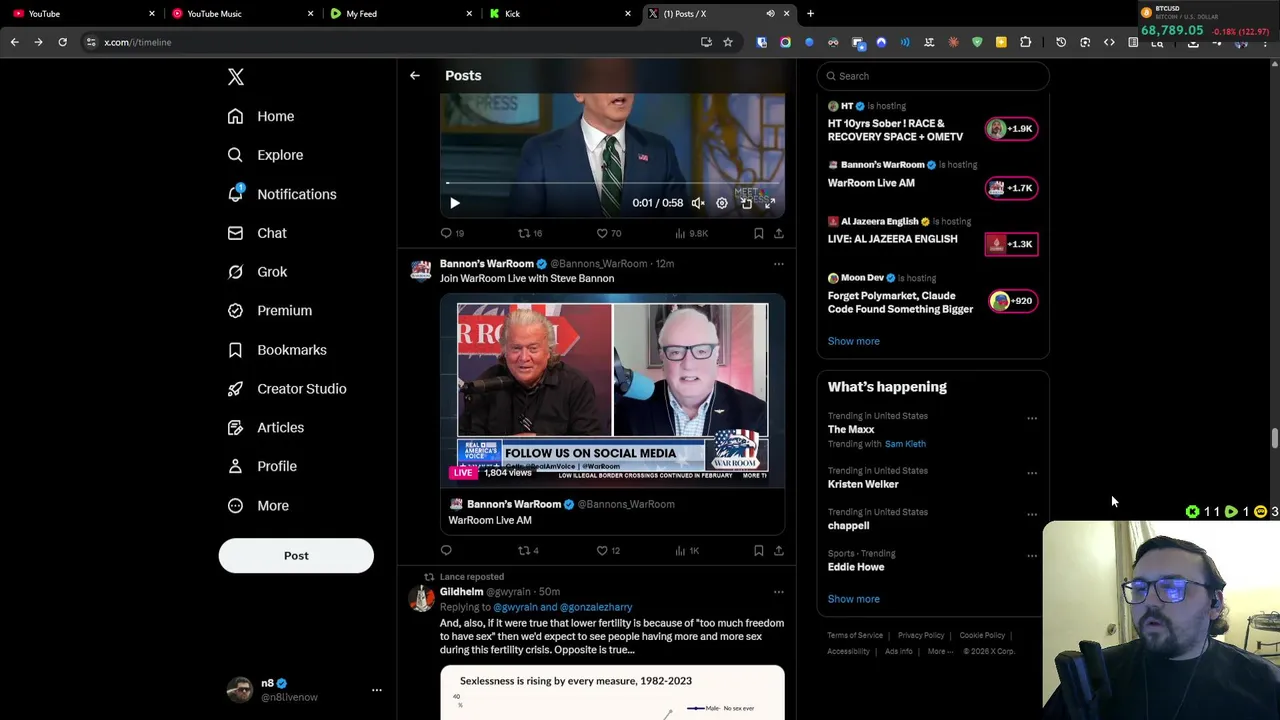Open the Sam Kieth trending link
1280x720 pixels.
[x=905, y=444]
